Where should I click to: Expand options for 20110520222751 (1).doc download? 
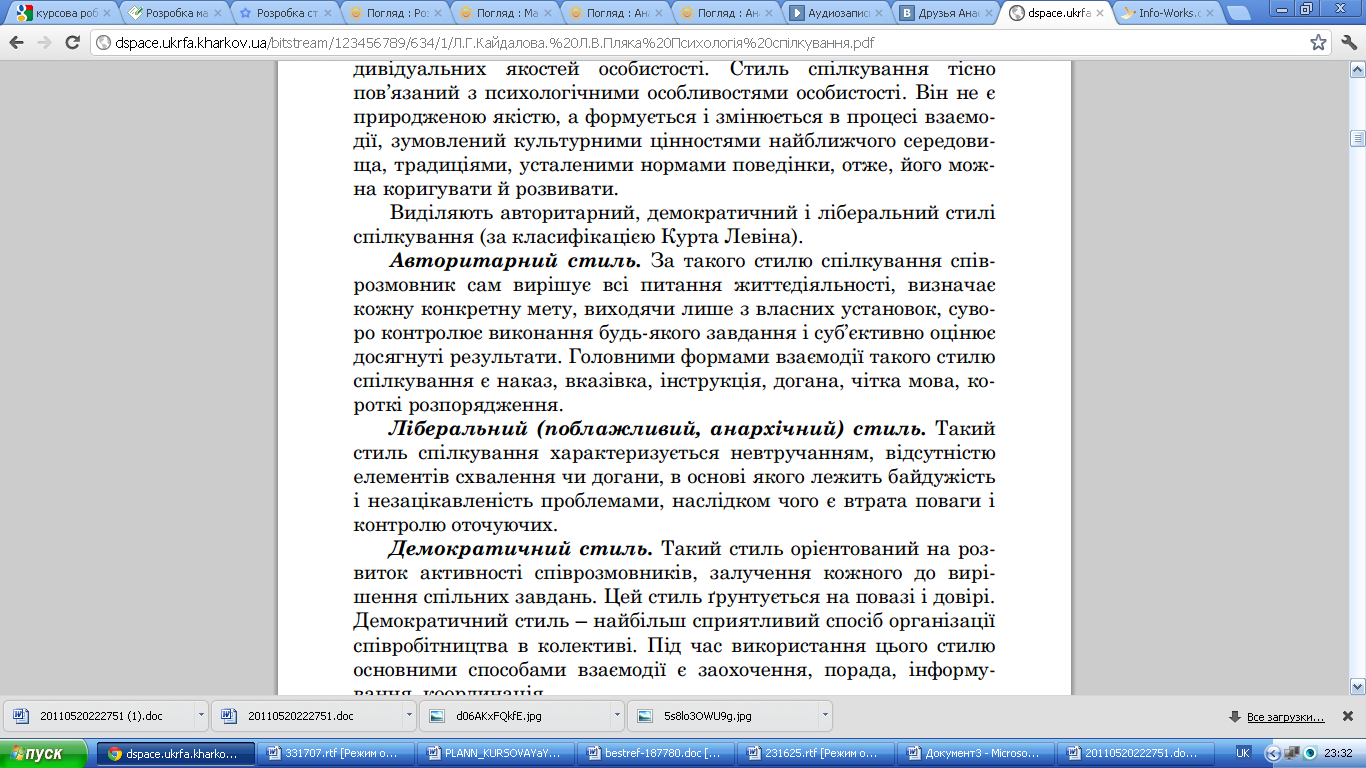[201, 716]
